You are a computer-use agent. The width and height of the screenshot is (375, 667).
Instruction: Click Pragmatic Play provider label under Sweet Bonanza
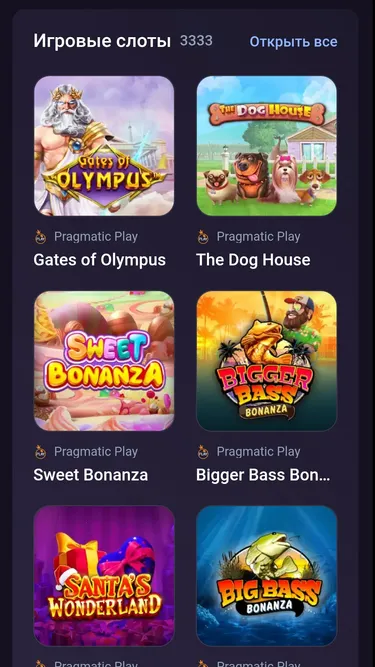pos(96,451)
